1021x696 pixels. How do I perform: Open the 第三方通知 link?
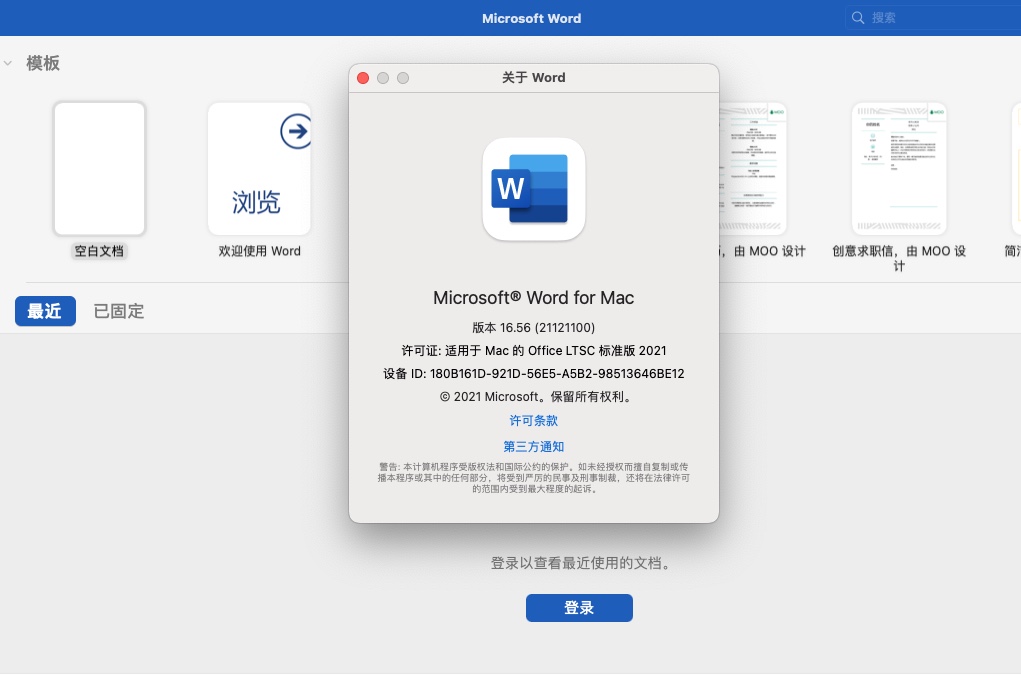pyautogui.click(x=533, y=447)
